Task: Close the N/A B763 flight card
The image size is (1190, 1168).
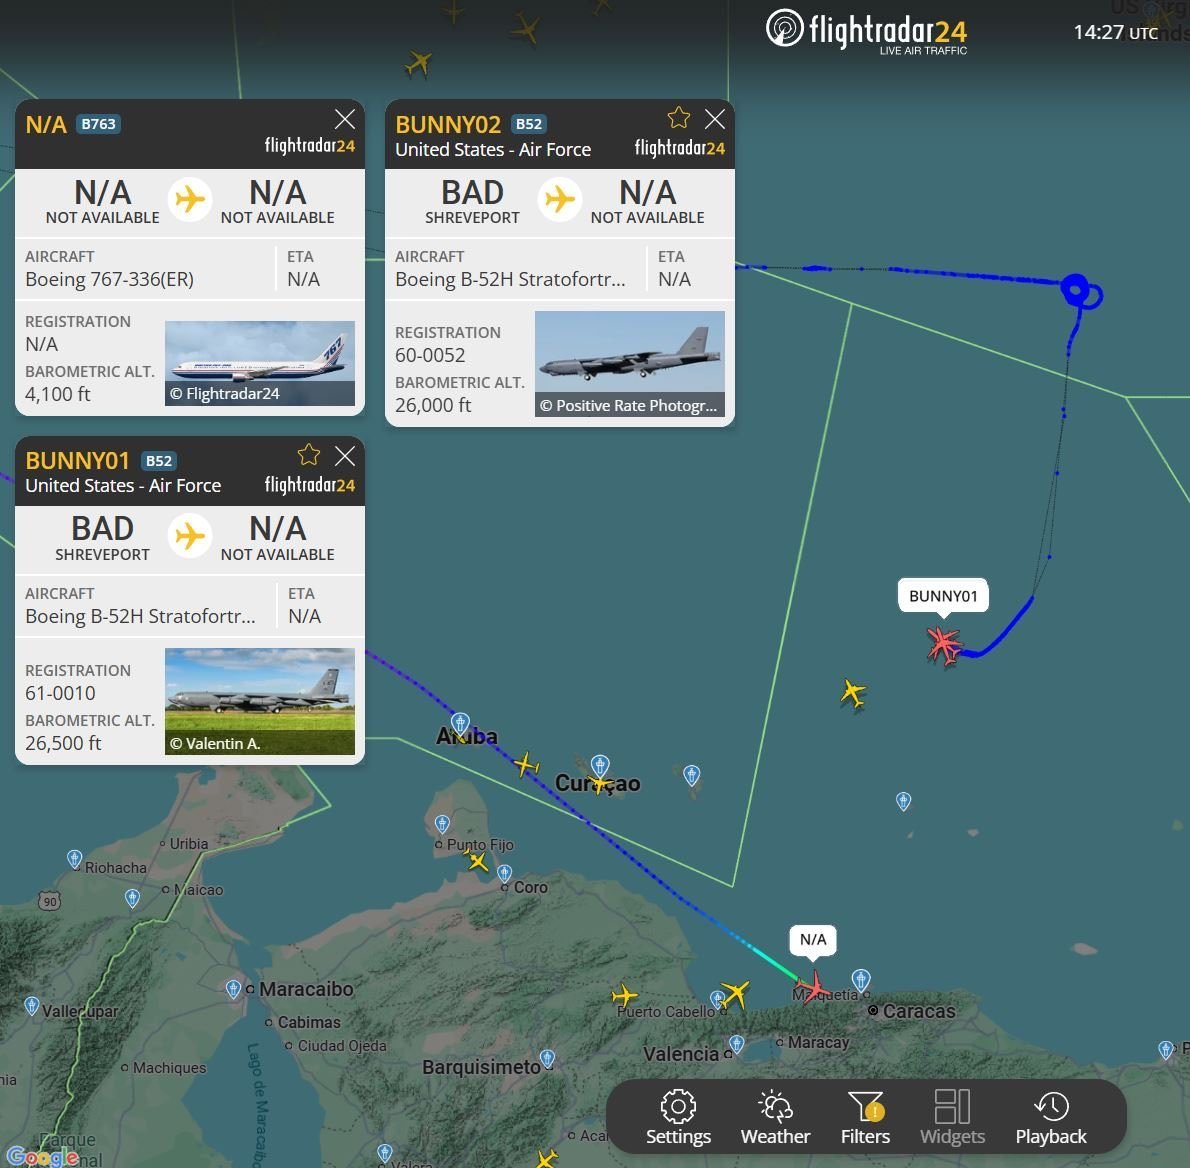Action: click(x=345, y=119)
